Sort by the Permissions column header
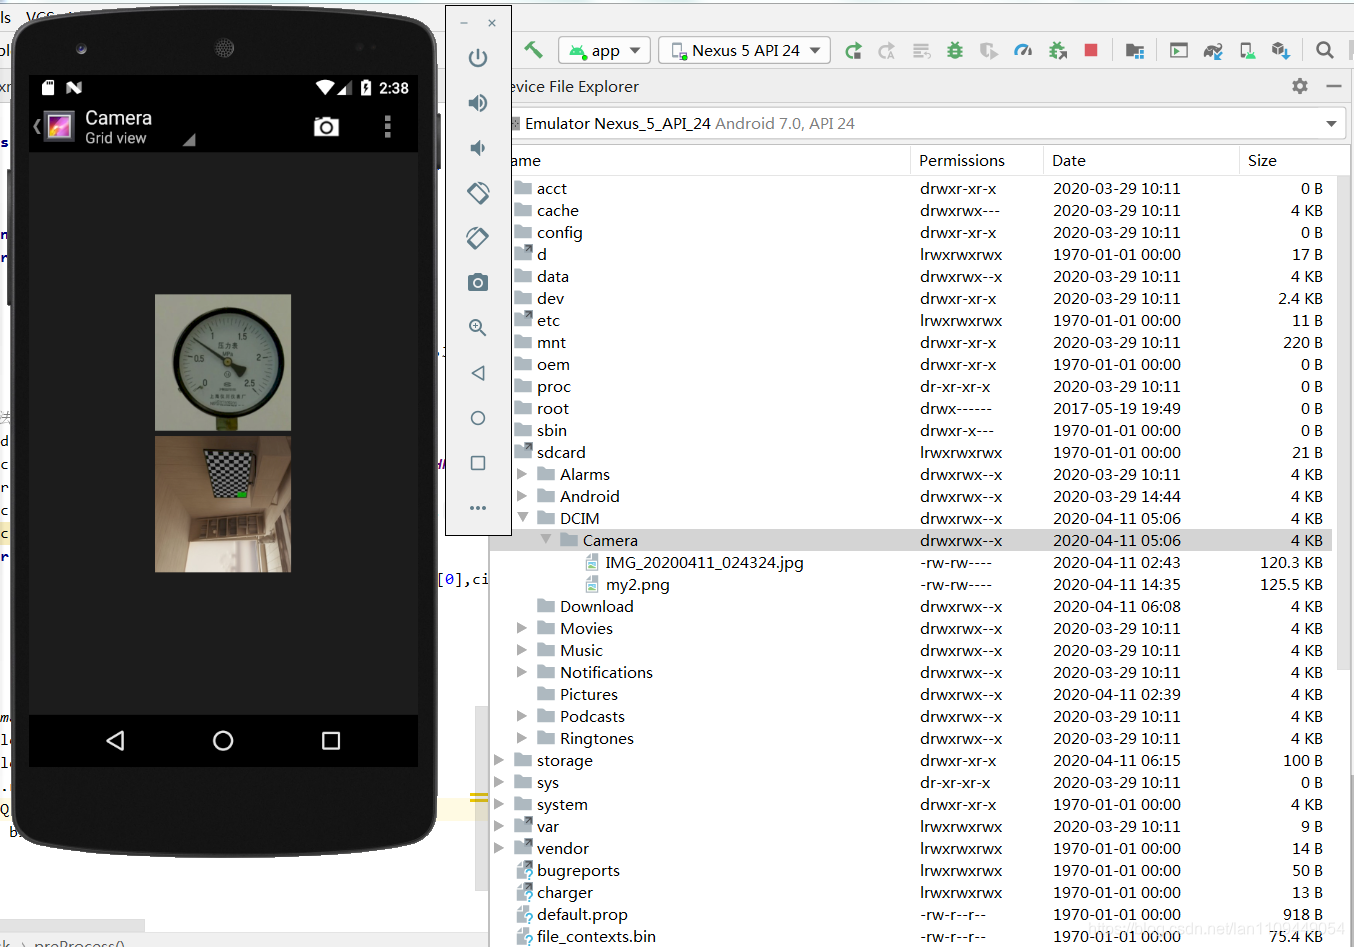1354x947 pixels. 962,160
